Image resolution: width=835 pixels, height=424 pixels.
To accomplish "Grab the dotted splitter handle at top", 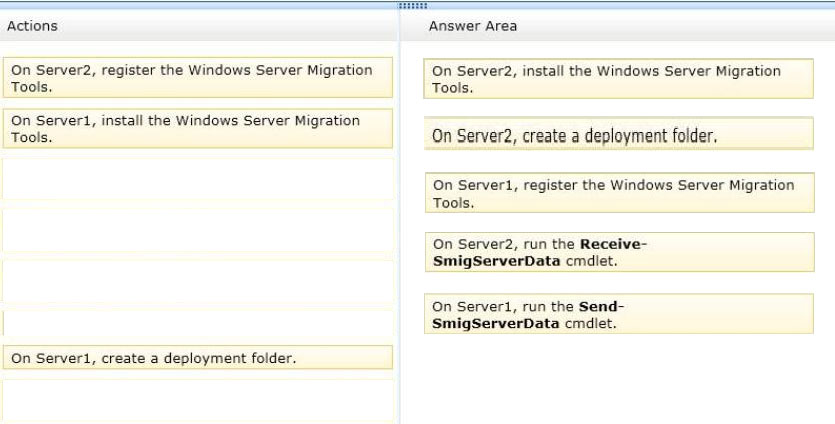I will tap(413, 6).
